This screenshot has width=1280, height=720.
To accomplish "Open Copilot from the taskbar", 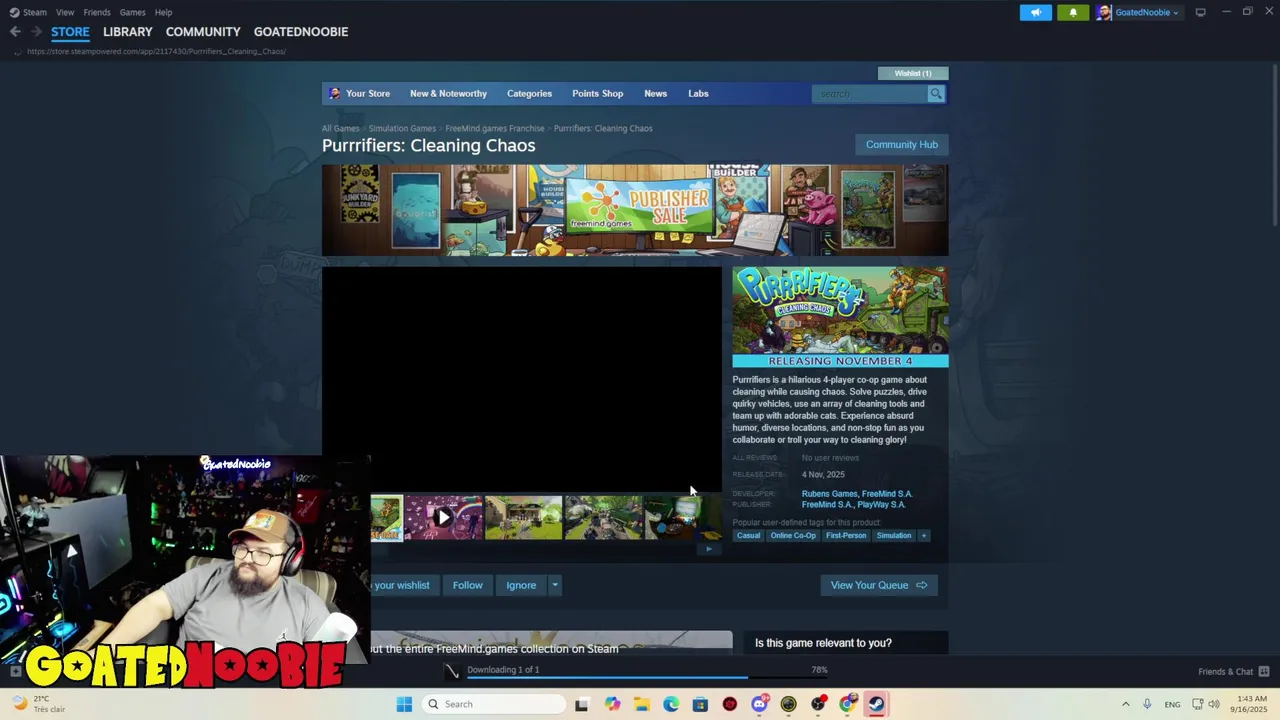I will click(x=612, y=704).
